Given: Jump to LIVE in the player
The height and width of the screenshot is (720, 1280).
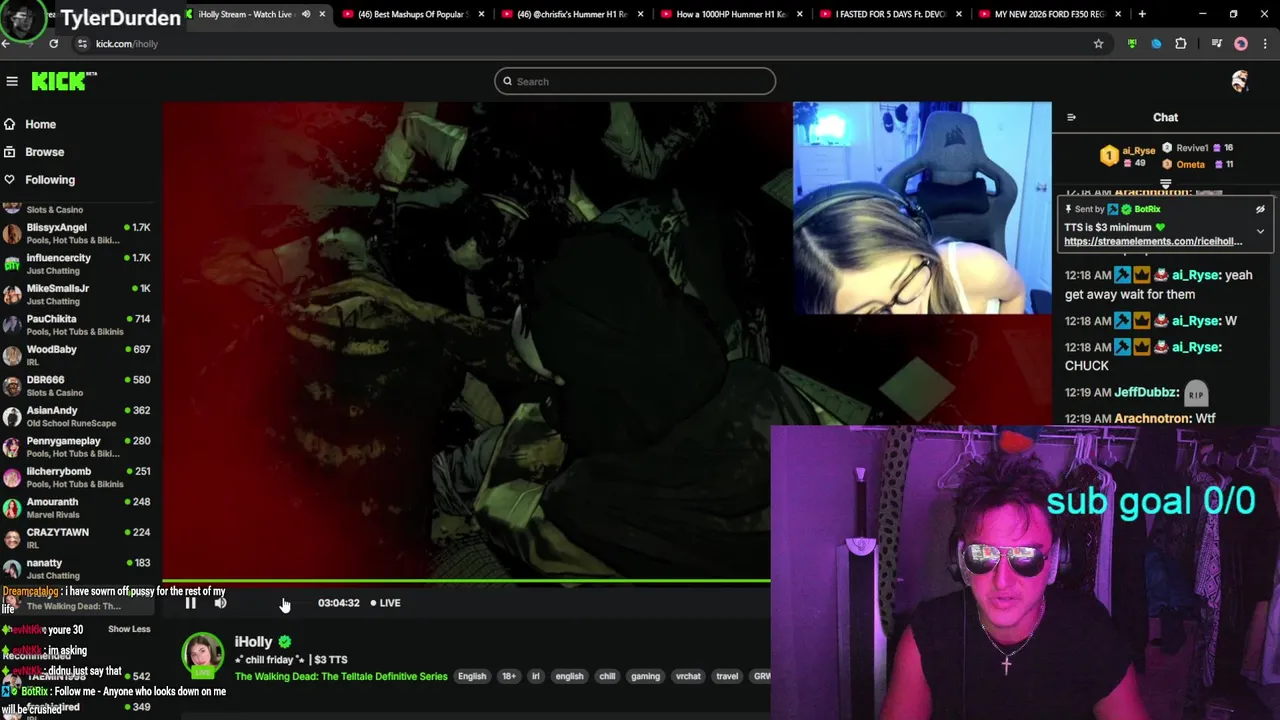Looking at the screenshot, I should (x=385, y=603).
